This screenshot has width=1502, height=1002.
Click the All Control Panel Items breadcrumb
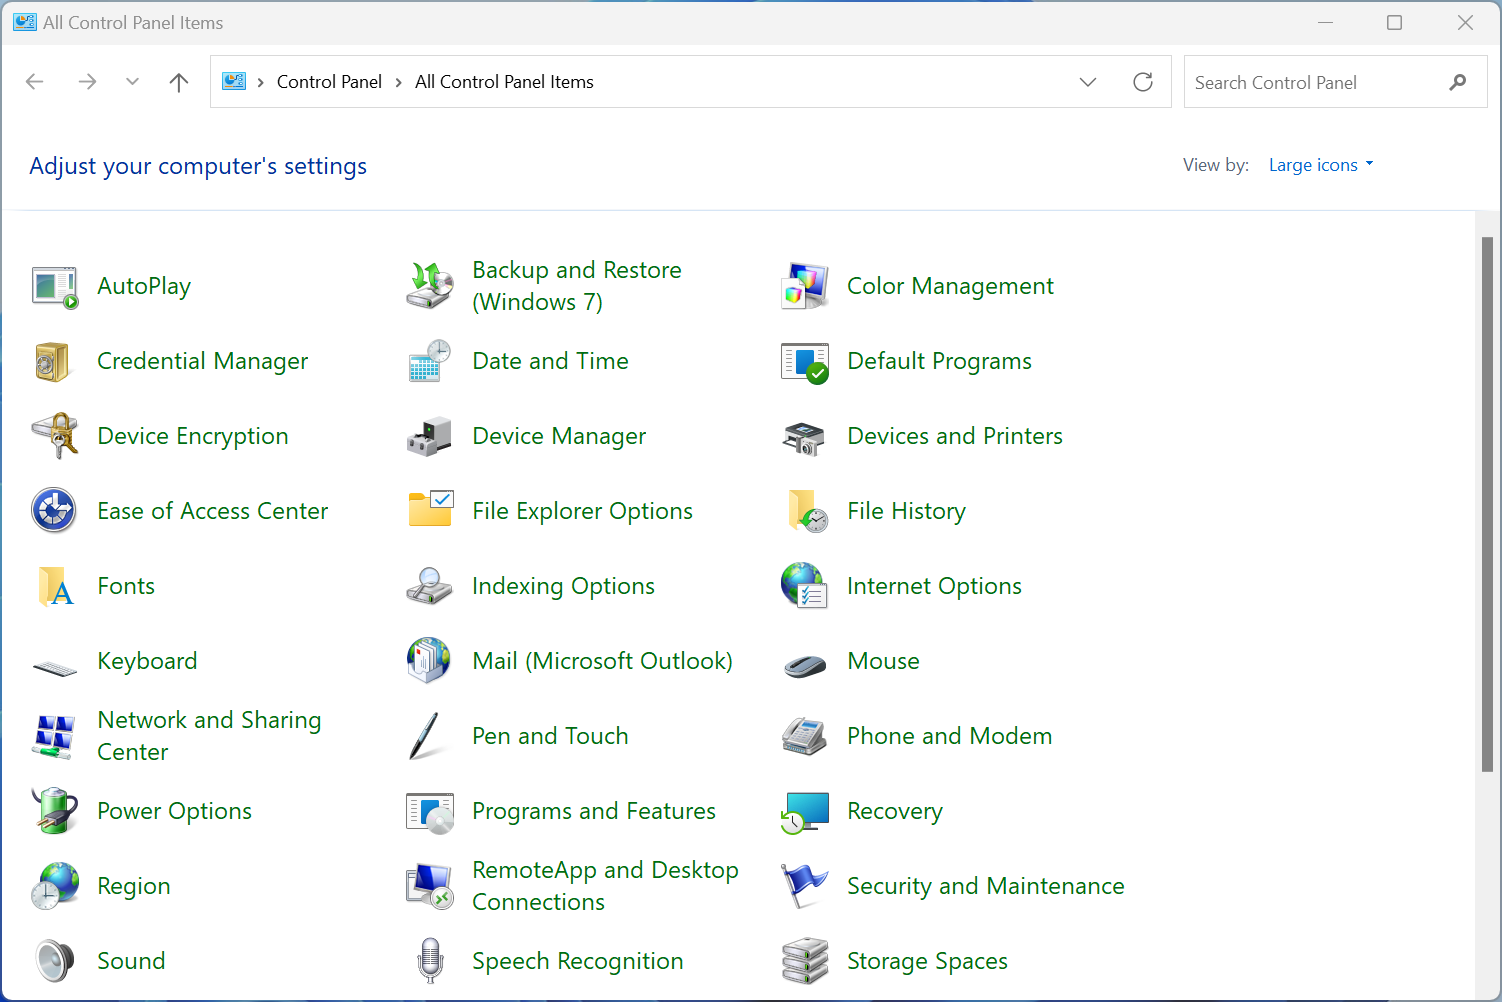[x=504, y=82]
